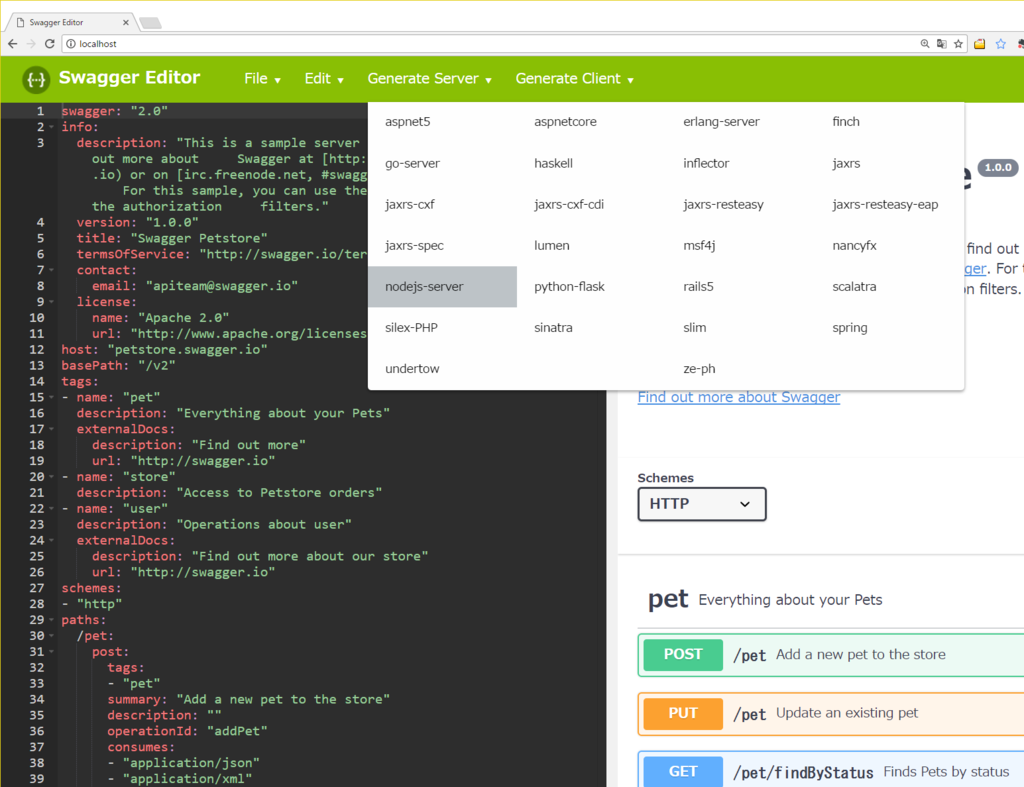
Task: Click the Swagger Editor logo icon
Action: pos(36,80)
